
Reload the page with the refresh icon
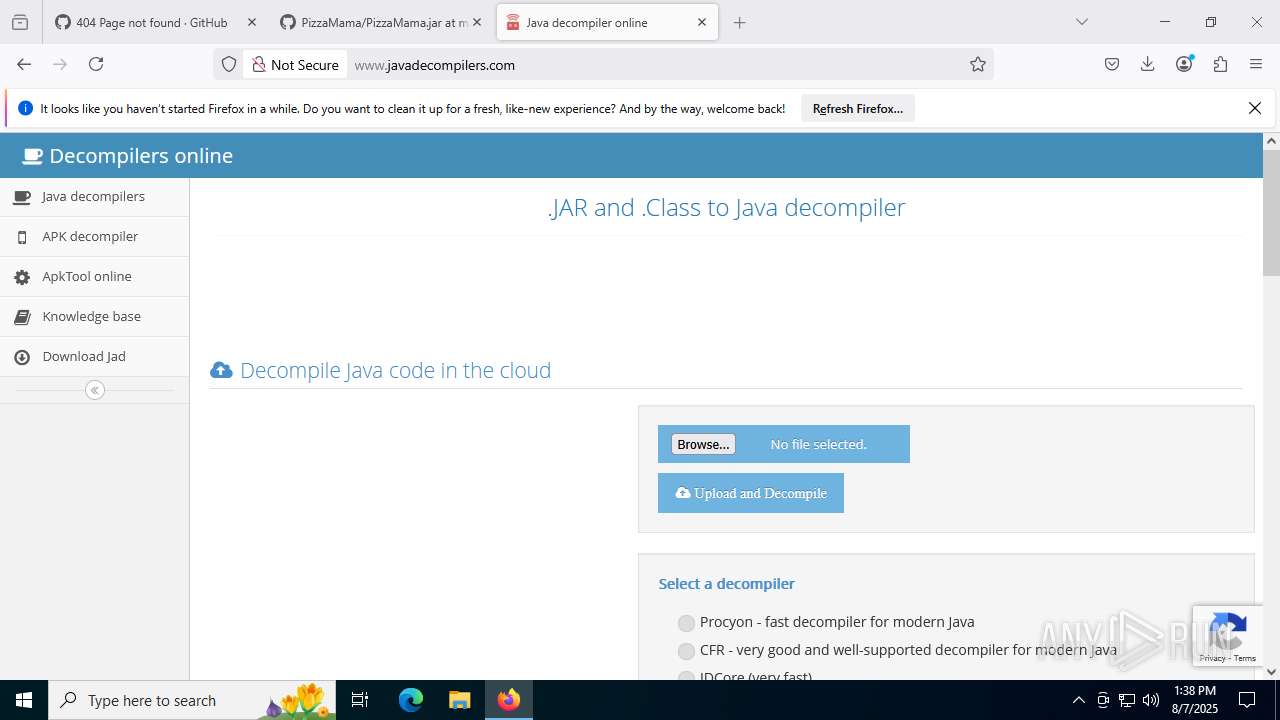96,64
